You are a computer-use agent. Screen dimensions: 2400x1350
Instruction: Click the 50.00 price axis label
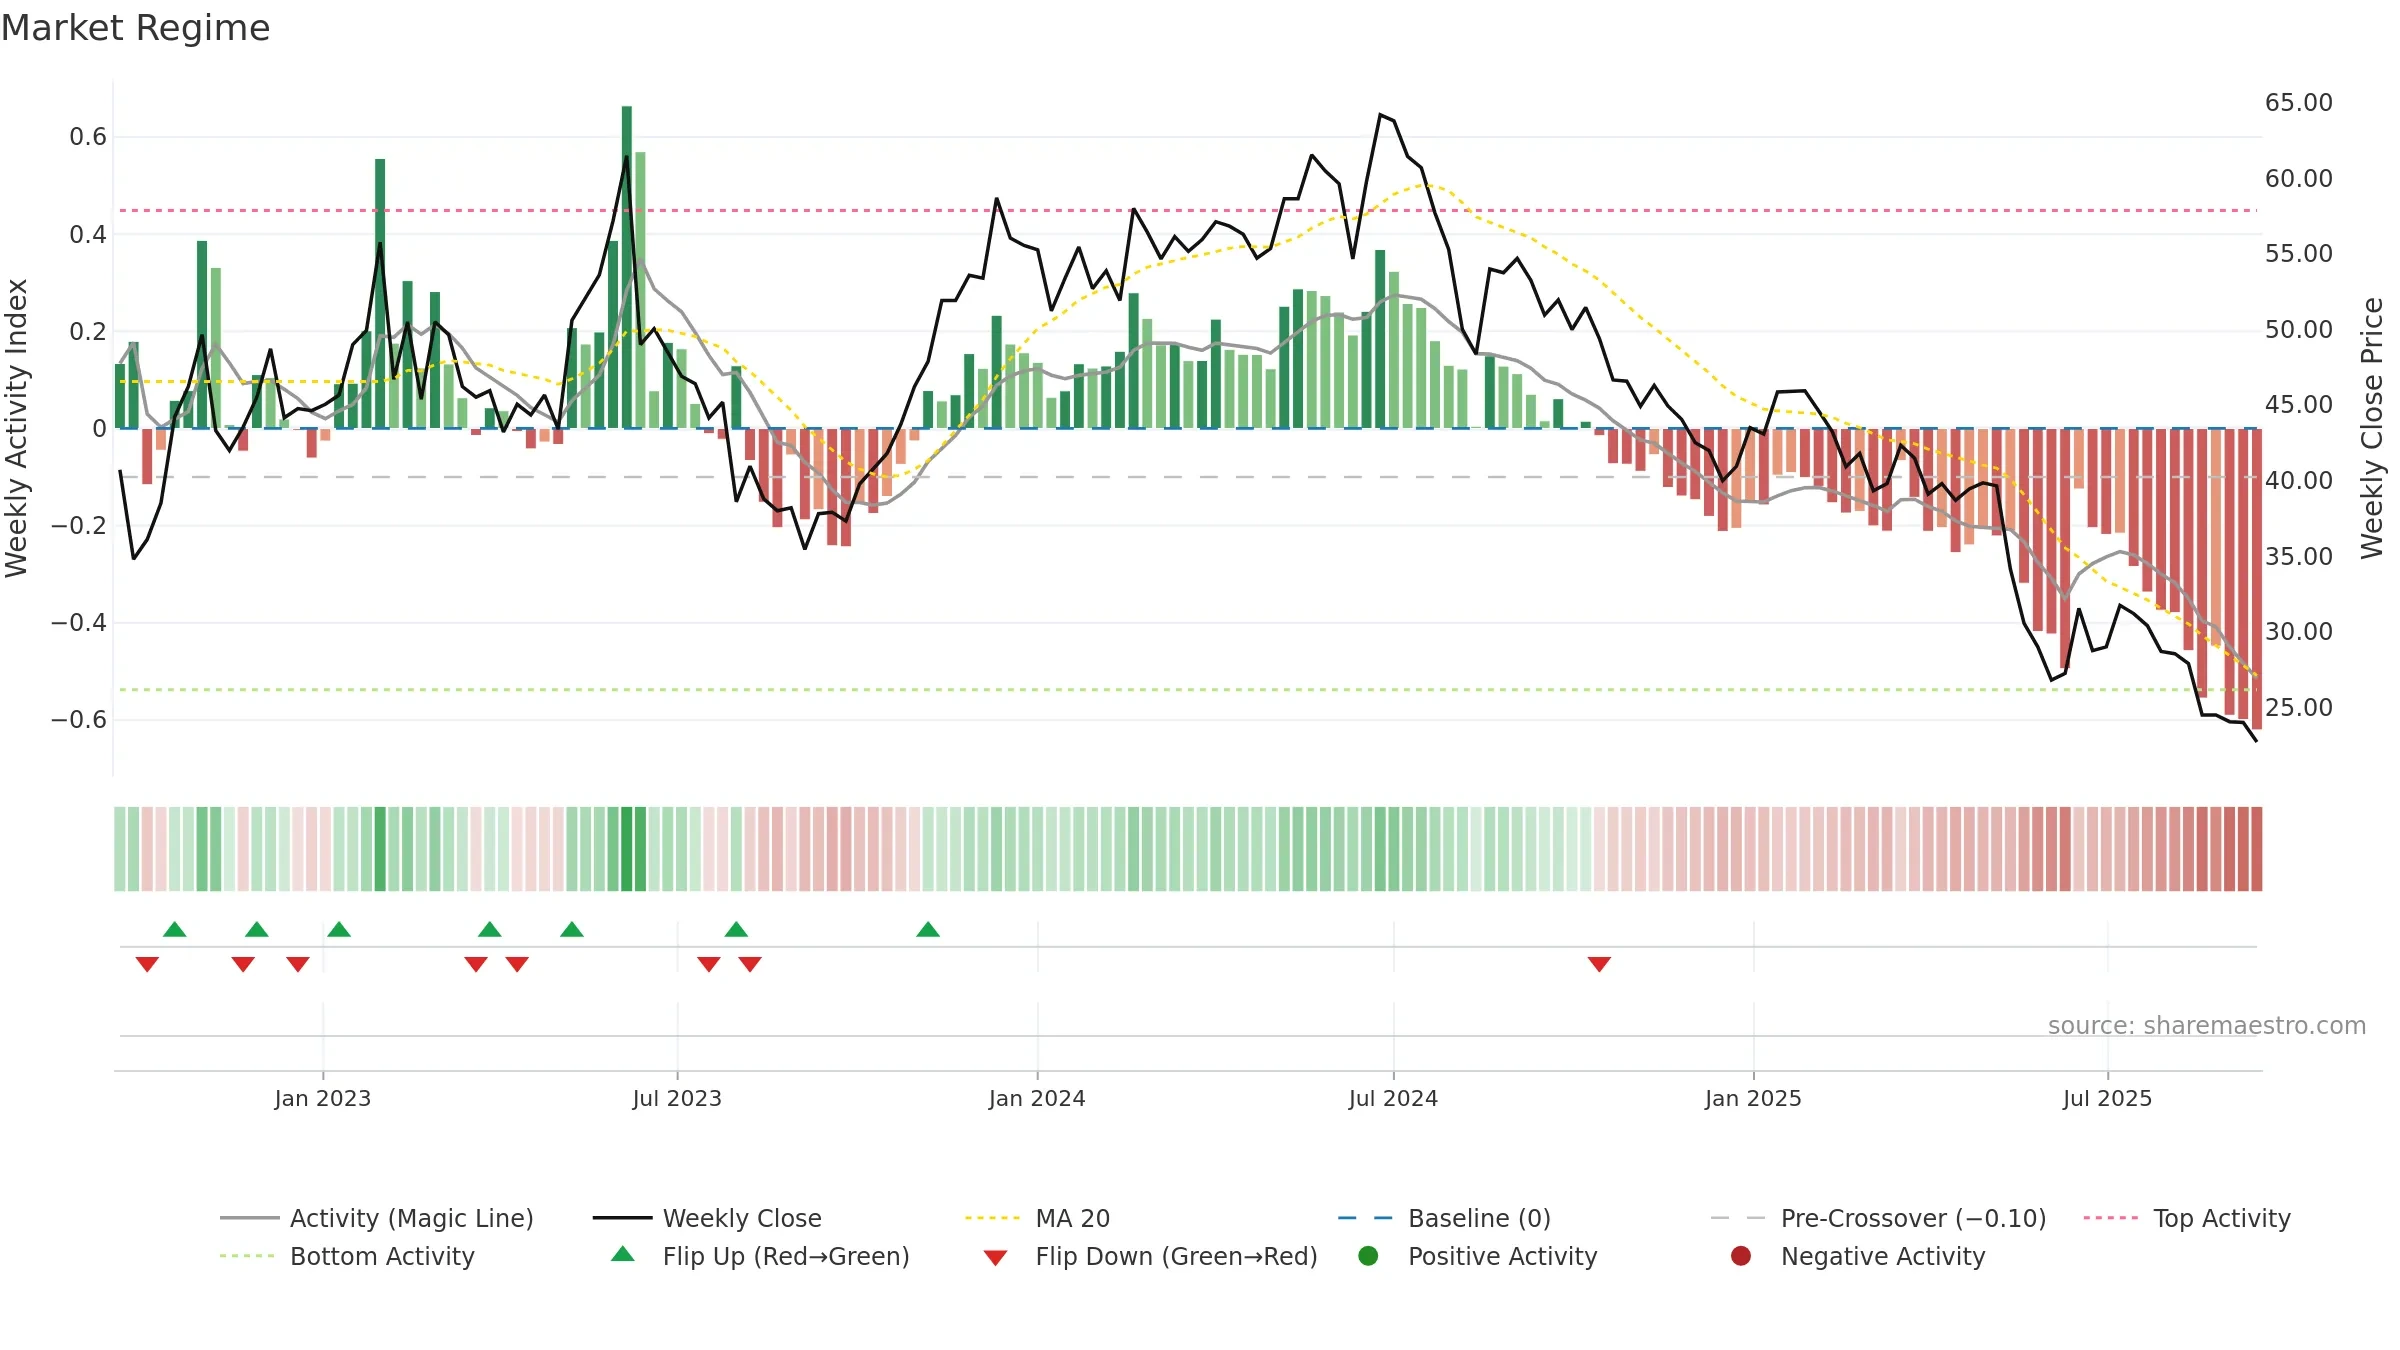coord(2298,330)
